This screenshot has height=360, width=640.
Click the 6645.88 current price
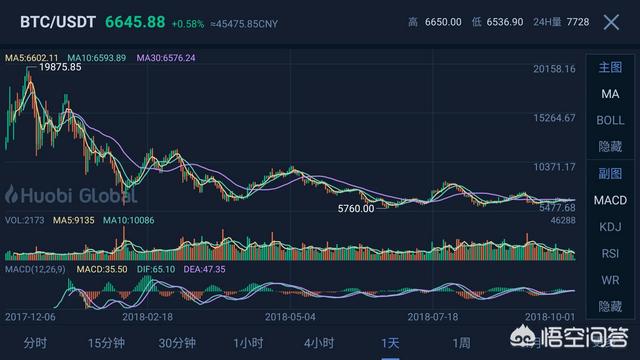pos(135,22)
